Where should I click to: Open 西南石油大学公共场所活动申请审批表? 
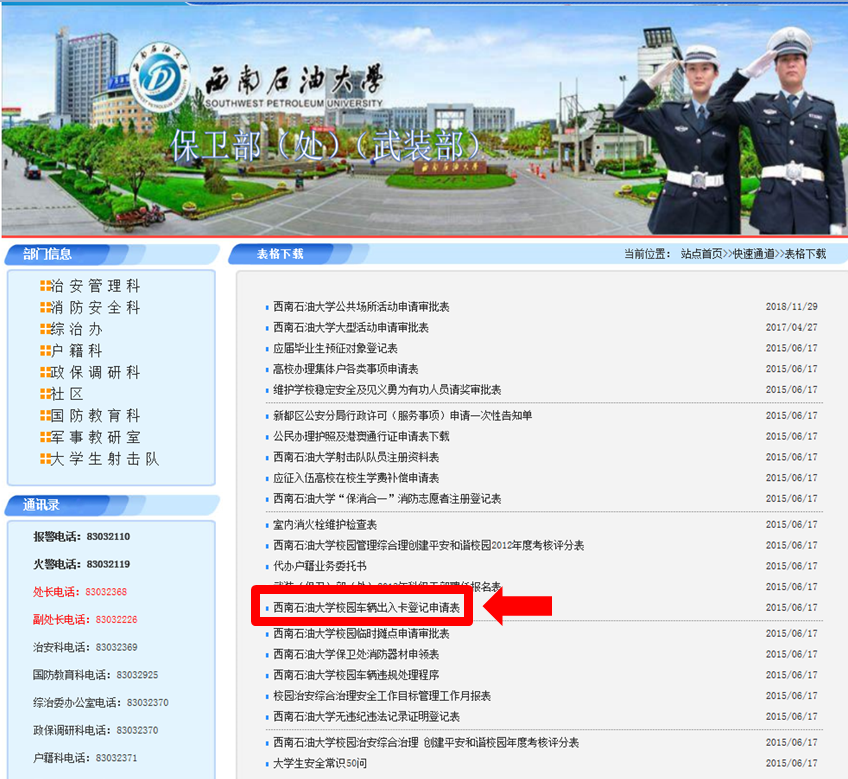coord(361,307)
